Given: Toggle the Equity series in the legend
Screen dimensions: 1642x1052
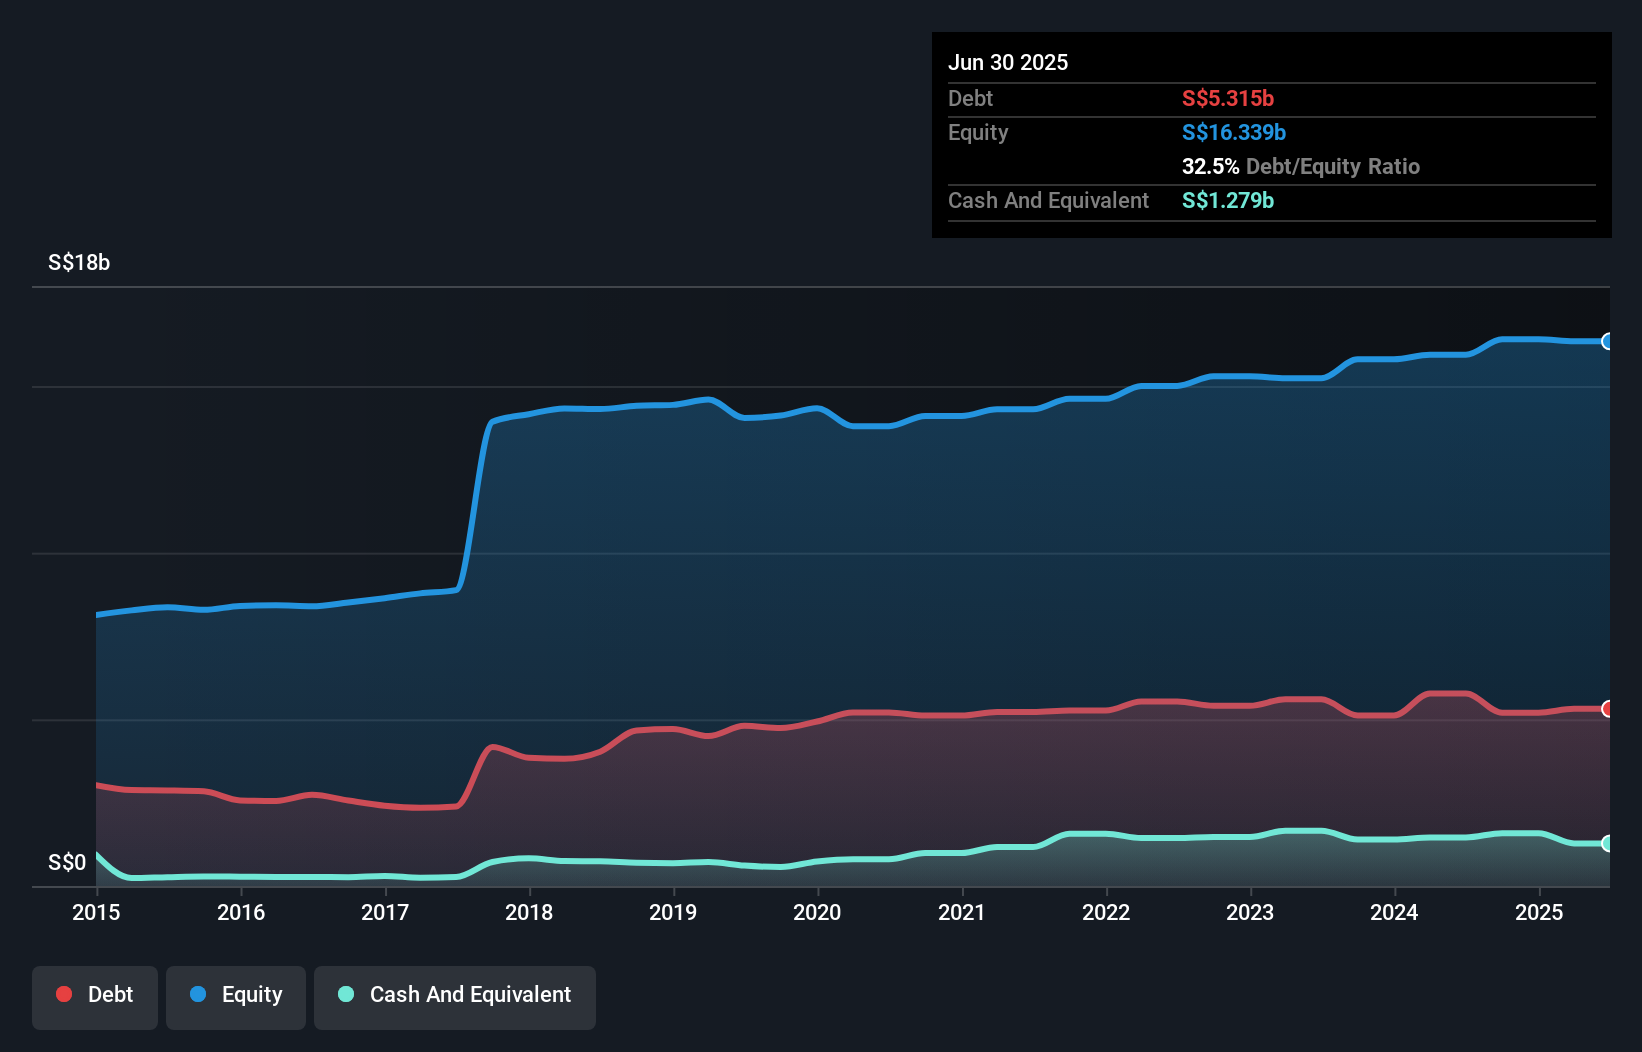Looking at the screenshot, I should point(236,996).
